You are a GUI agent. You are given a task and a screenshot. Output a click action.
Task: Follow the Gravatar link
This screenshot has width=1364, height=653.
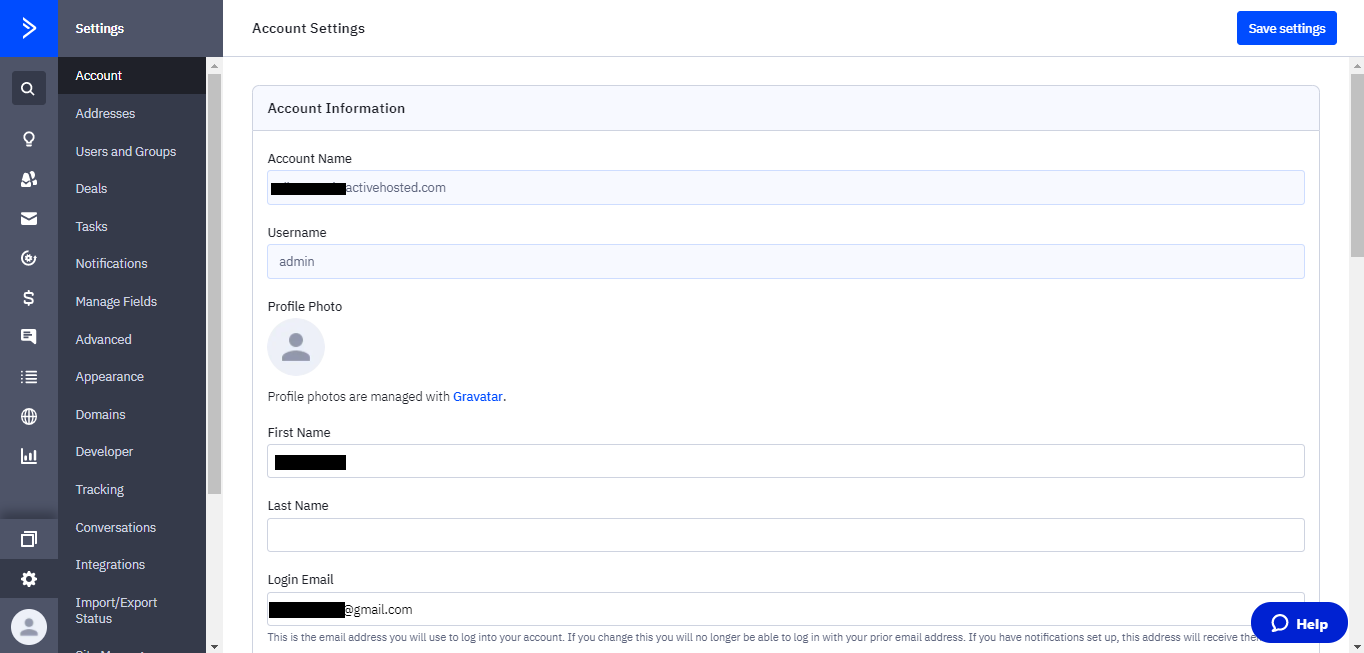[478, 397]
